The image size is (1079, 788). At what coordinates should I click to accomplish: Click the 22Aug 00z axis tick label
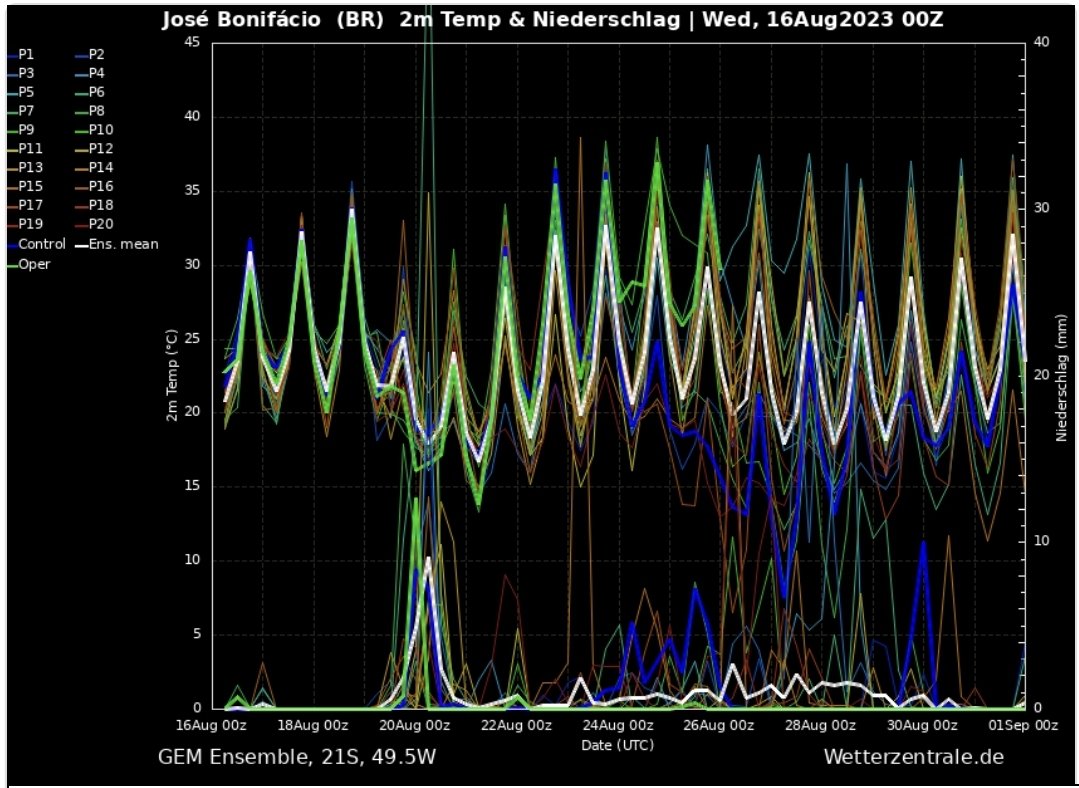517,725
